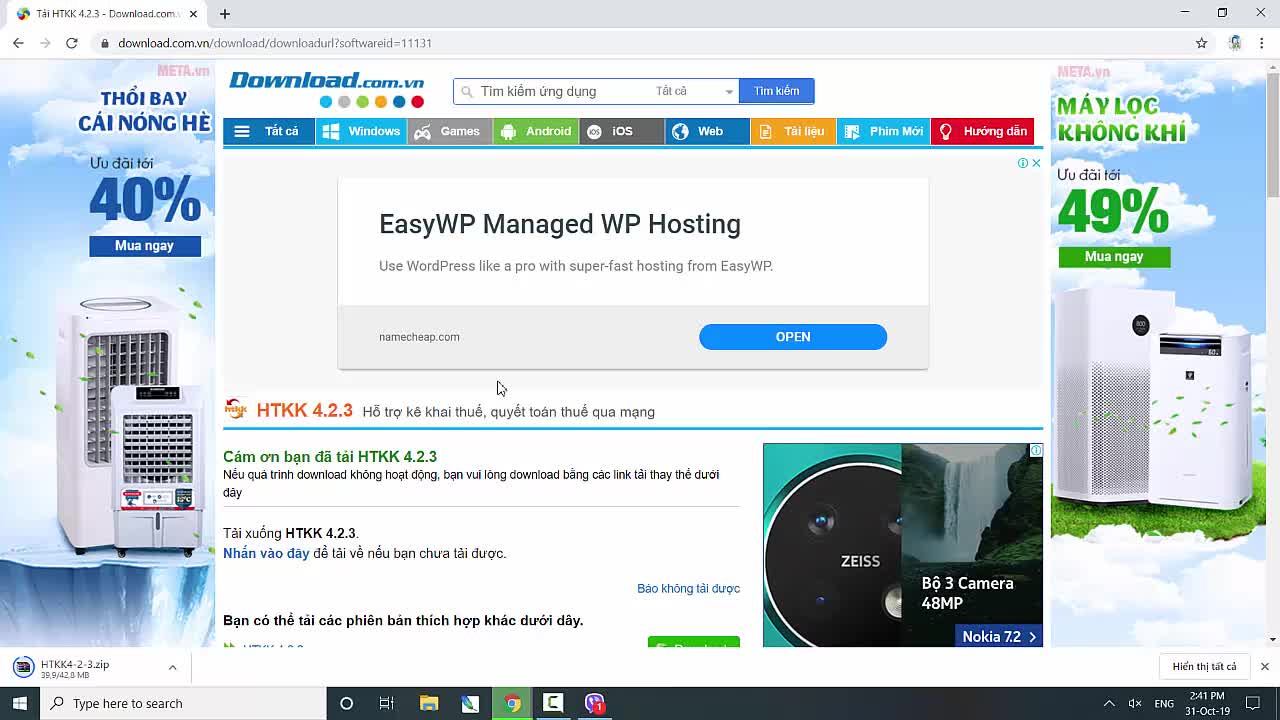Open the Tài liệu category
1280x720 pixels.
(792, 131)
